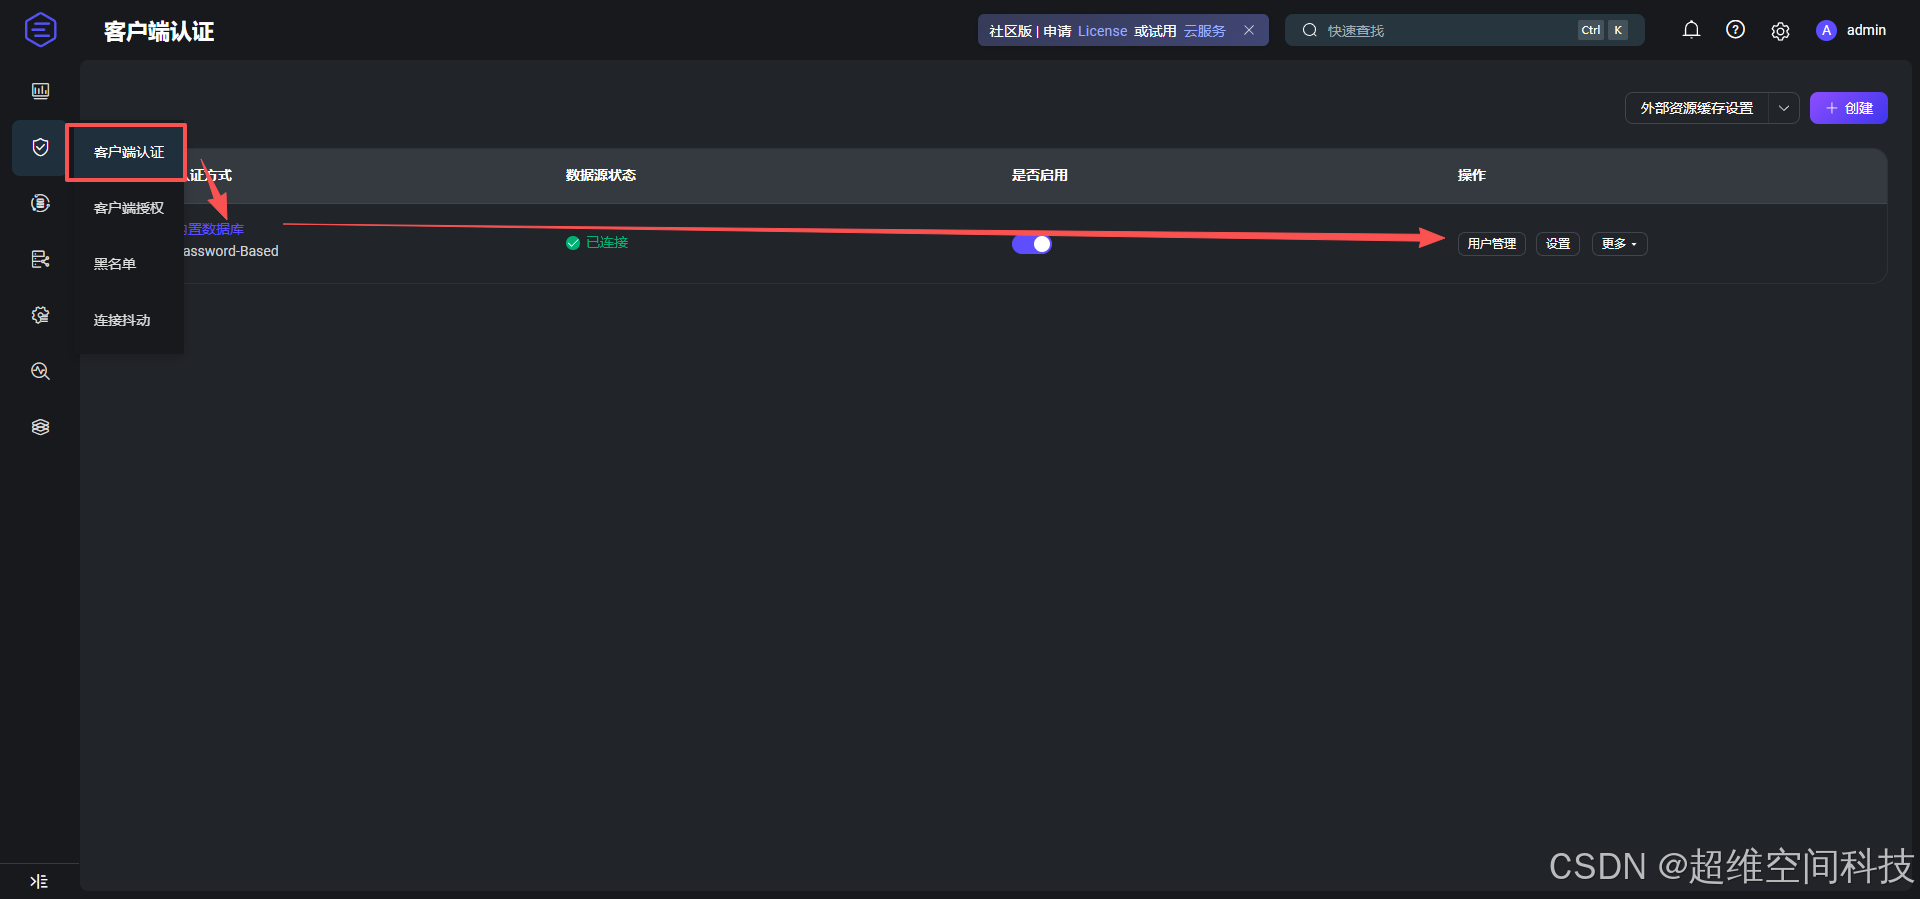The width and height of the screenshot is (1920, 899).
Task: Expand the collapsed sidebar toggle icon
Action: point(39,881)
